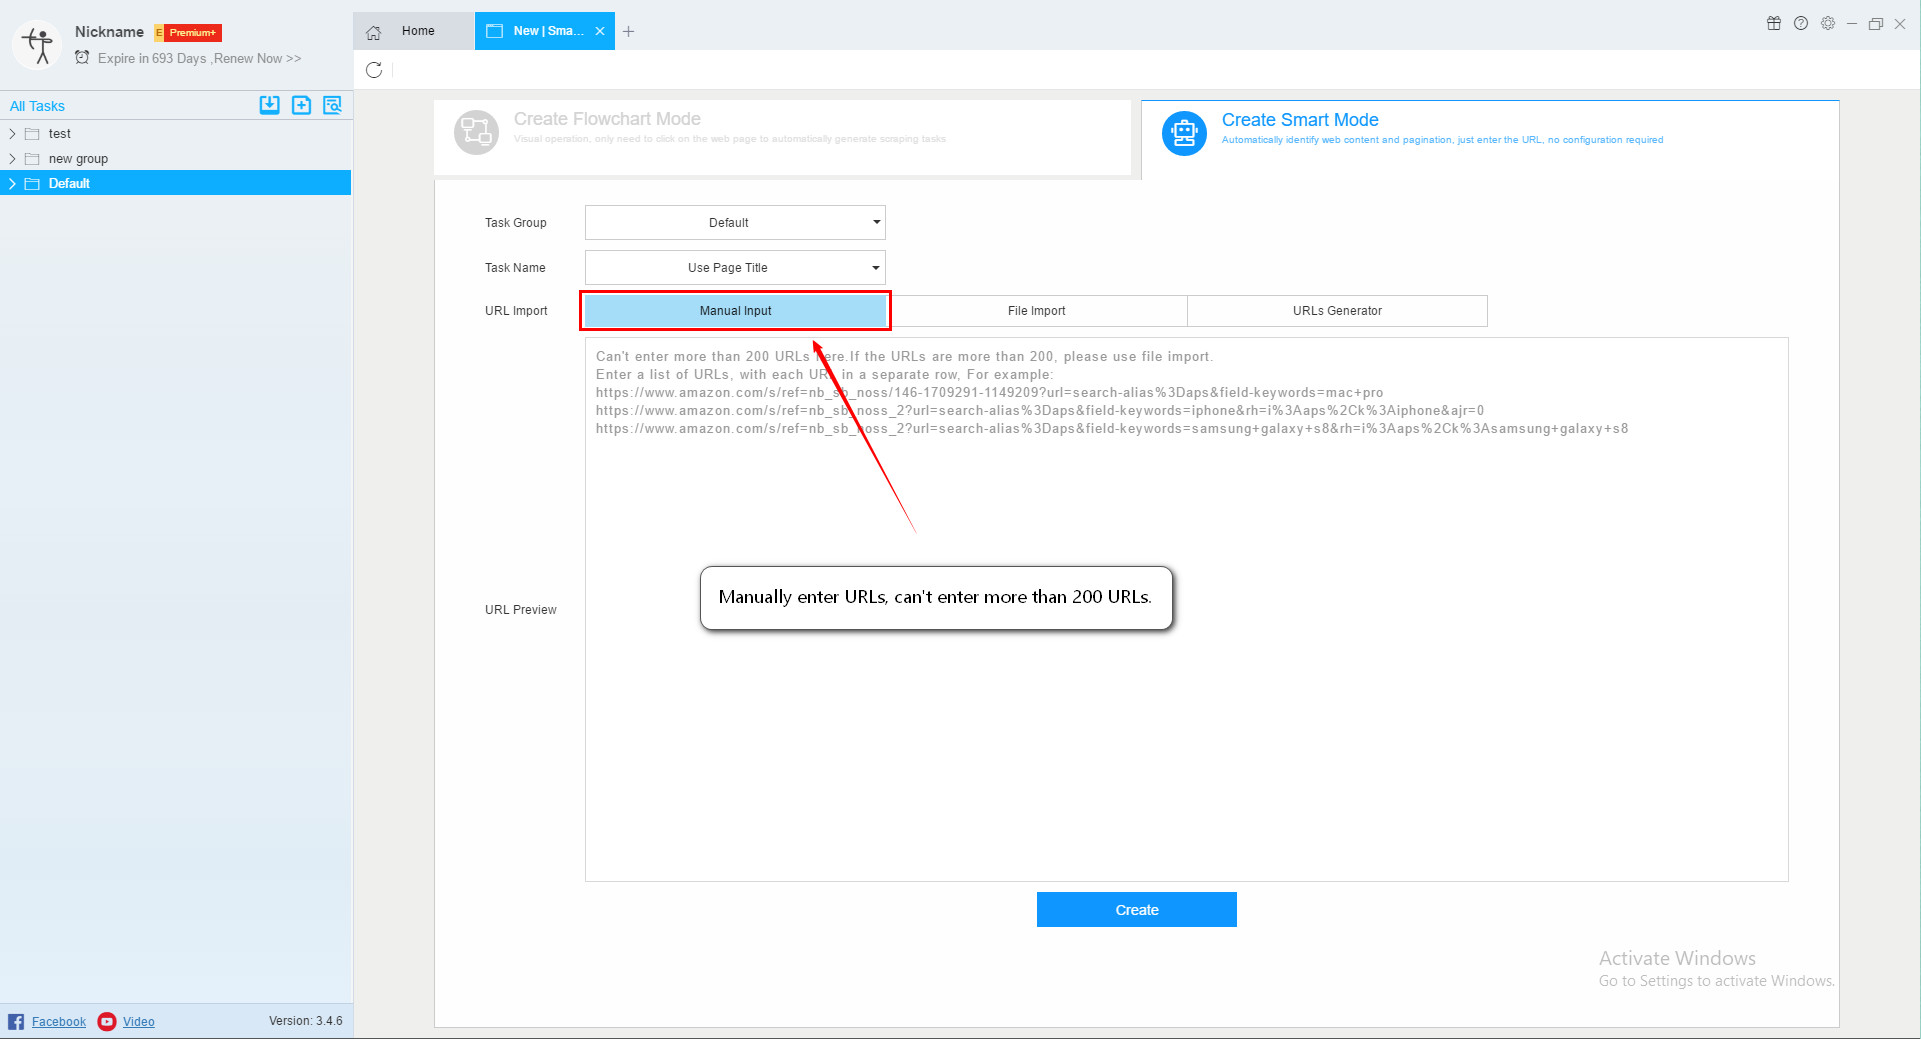The image size is (1921, 1039).
Task: Click the Home tab house icon
Action: pyautogui.click(x=374, y=32)
